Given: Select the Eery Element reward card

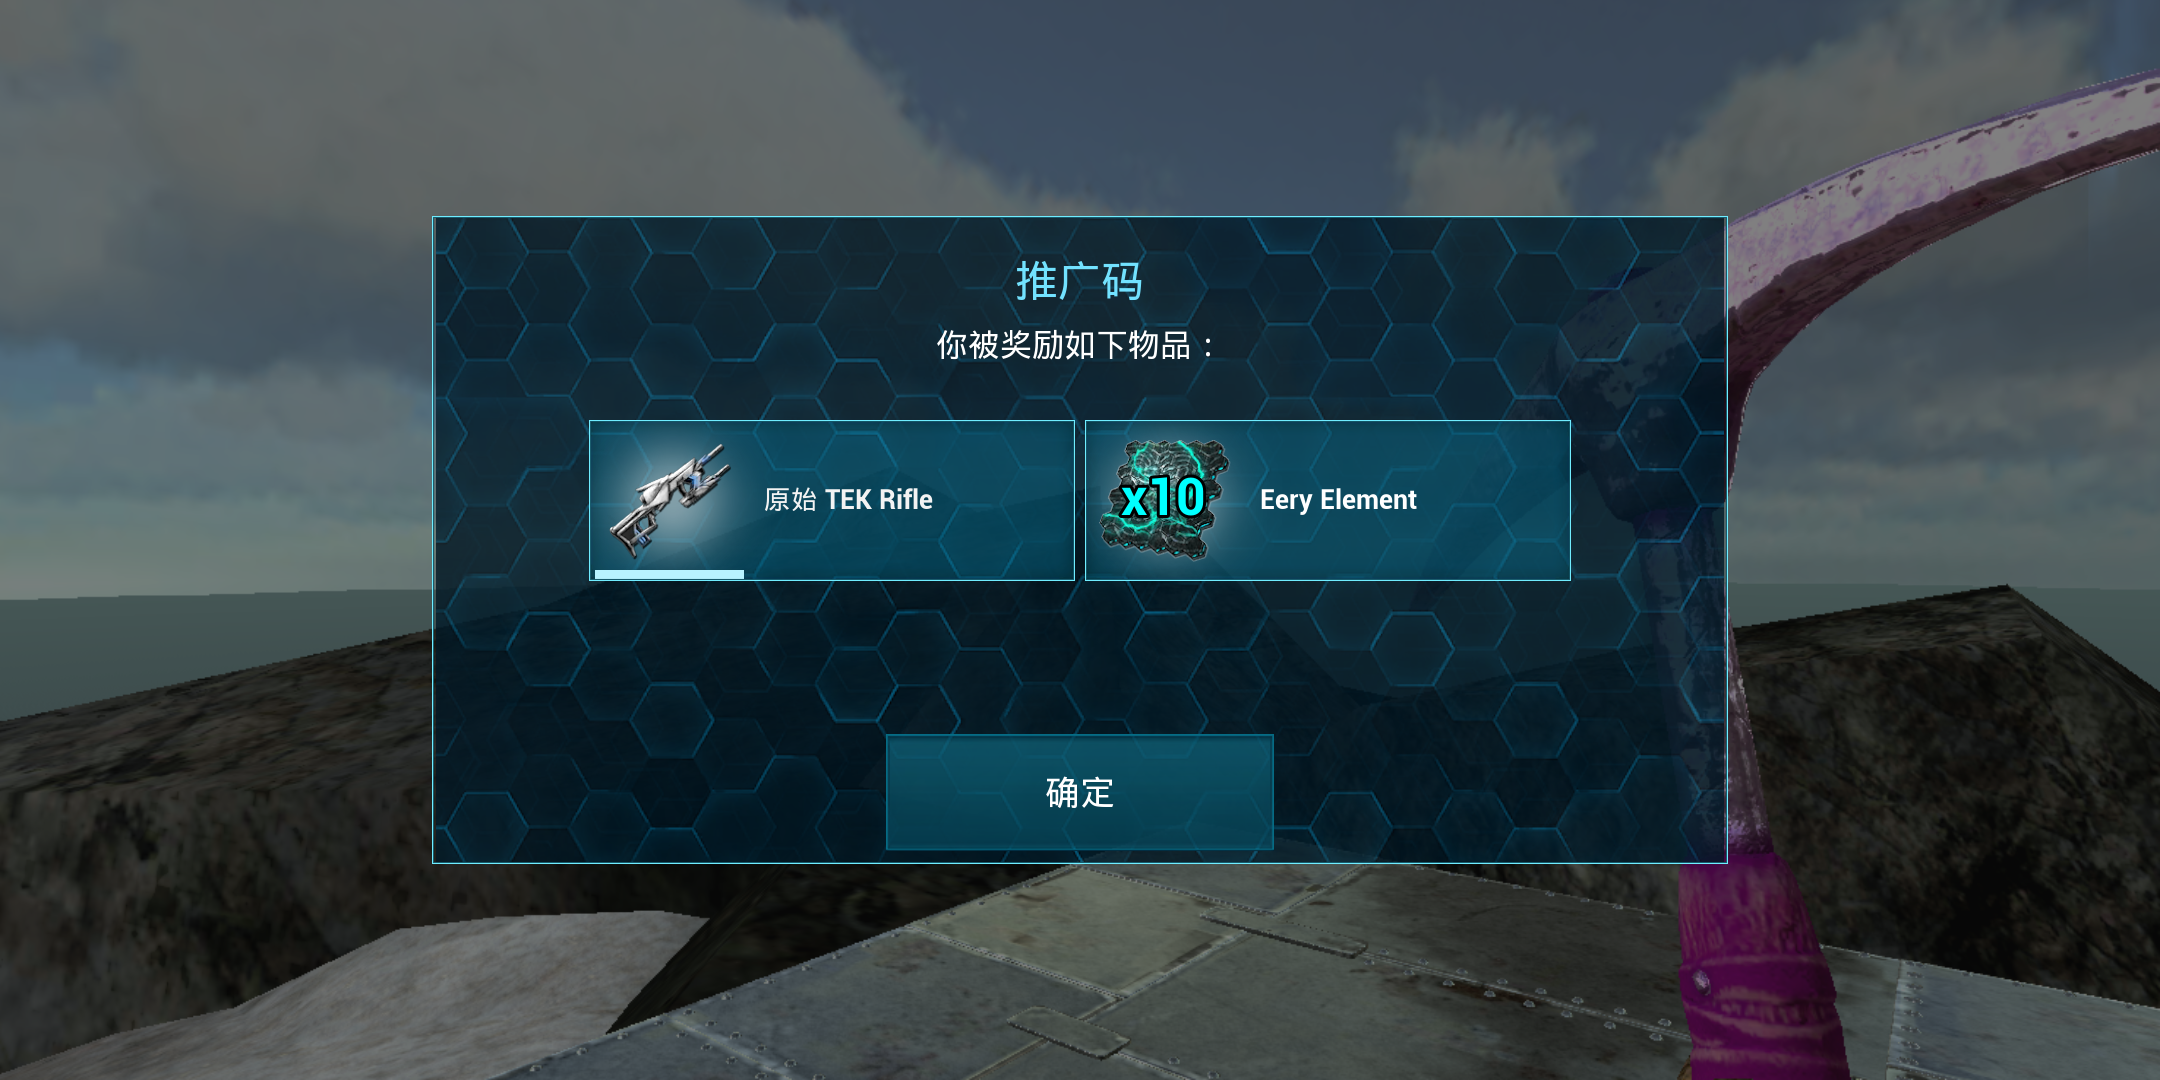Looking at the screenshot, I should click(1328, 500).
